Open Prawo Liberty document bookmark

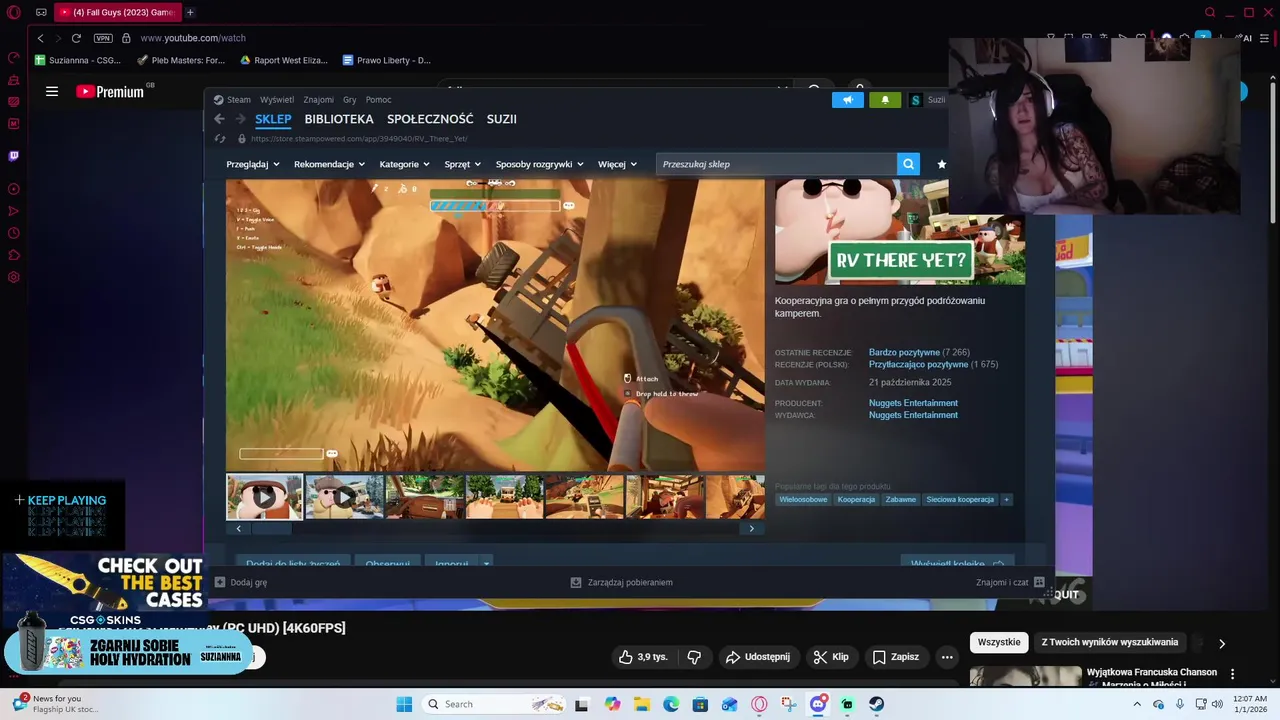[x=386, y=60]
